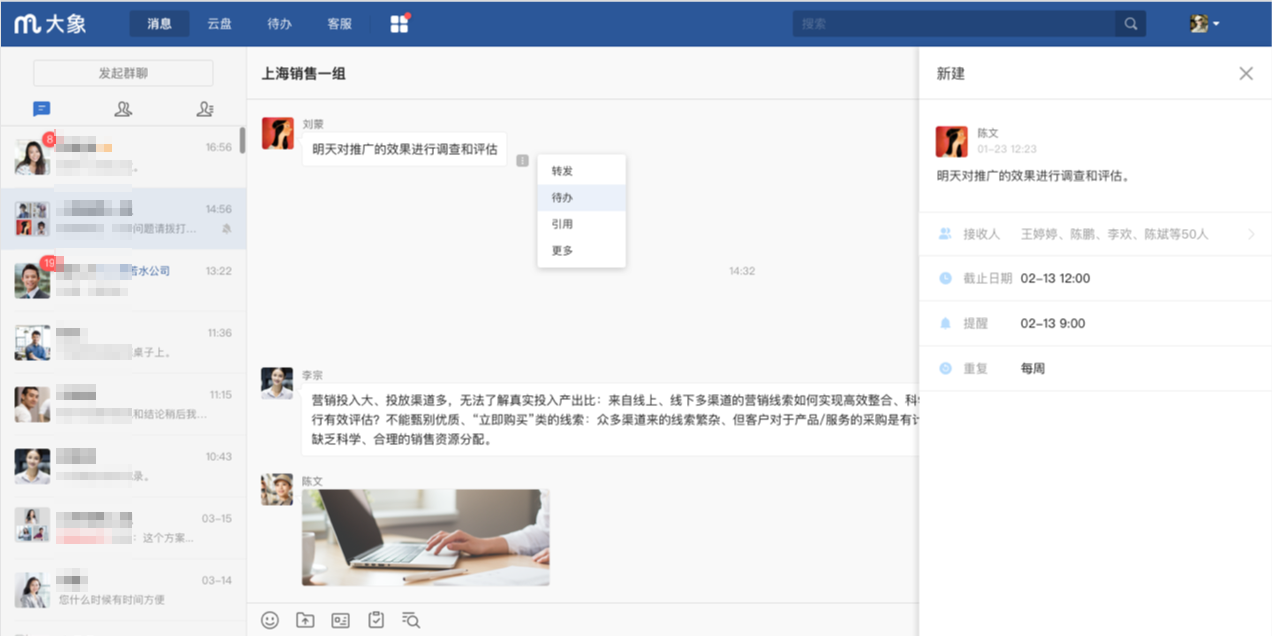This screenshot has height=636, width=1272.
Task: Open conversation from 13:22 with 水公司
Action: pyautogui.click(x=123, y=281)
